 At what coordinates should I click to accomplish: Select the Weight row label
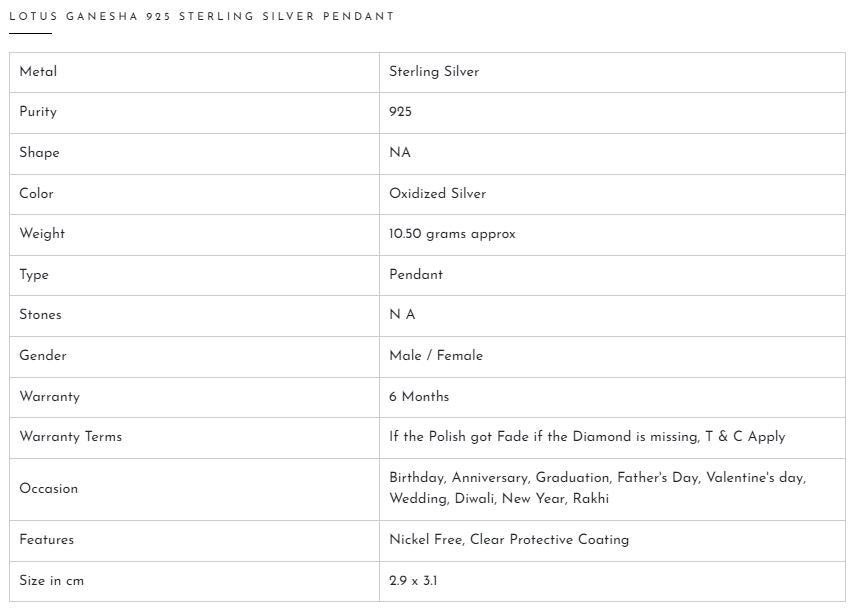pos(42,233)
